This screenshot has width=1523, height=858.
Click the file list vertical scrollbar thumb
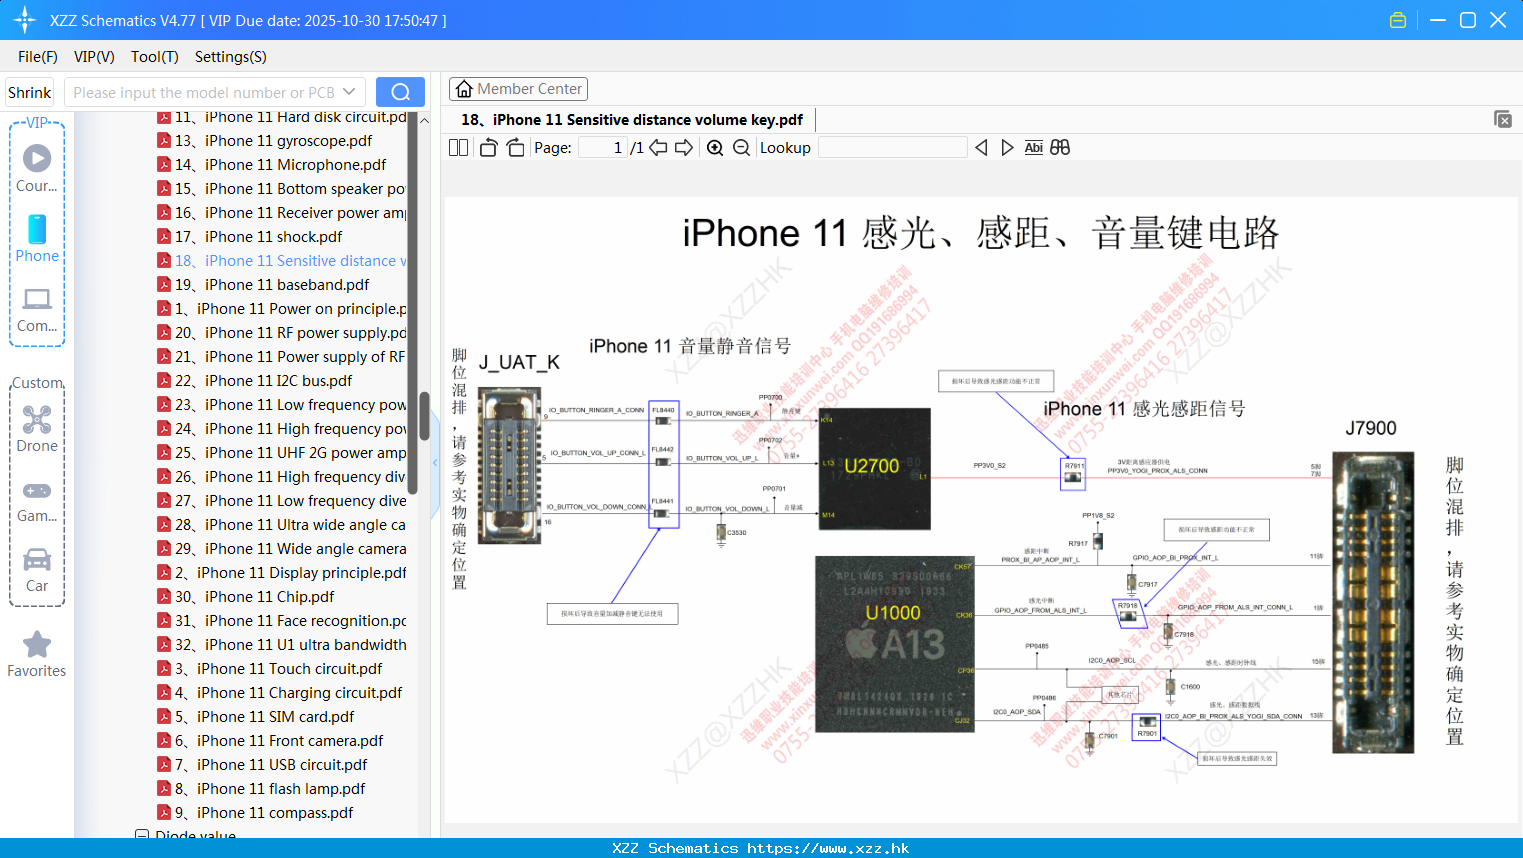pos(424,416)
